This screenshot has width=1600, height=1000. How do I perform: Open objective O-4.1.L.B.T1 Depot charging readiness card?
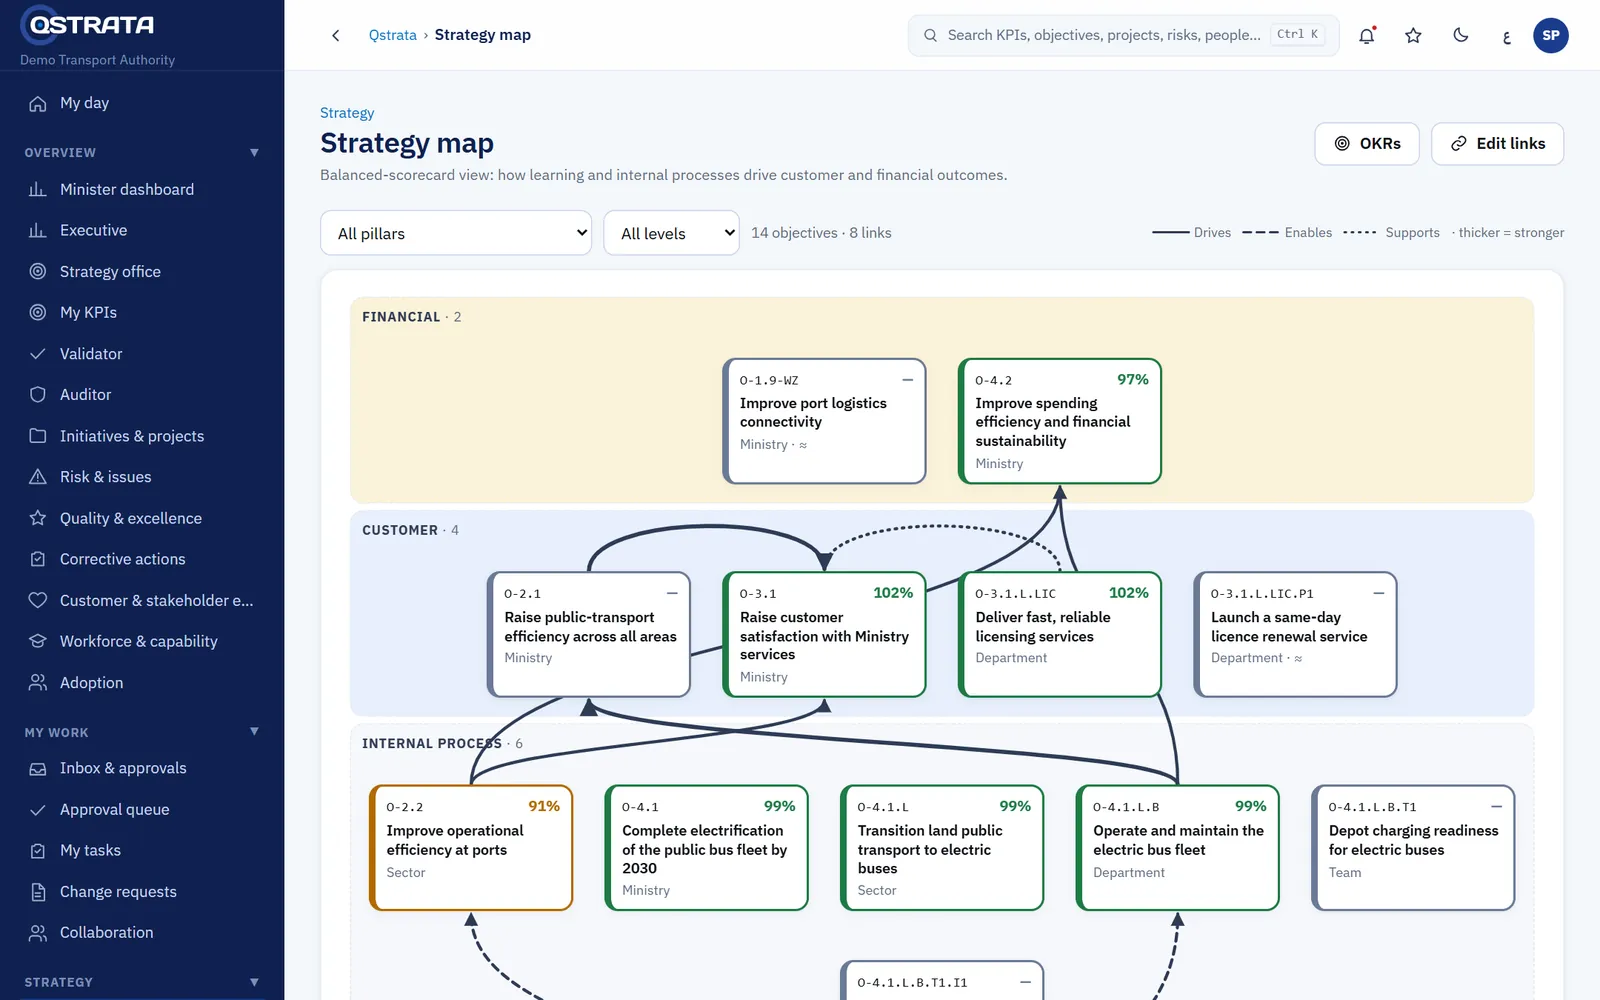pyautogui.click(x=1413, y=848)
